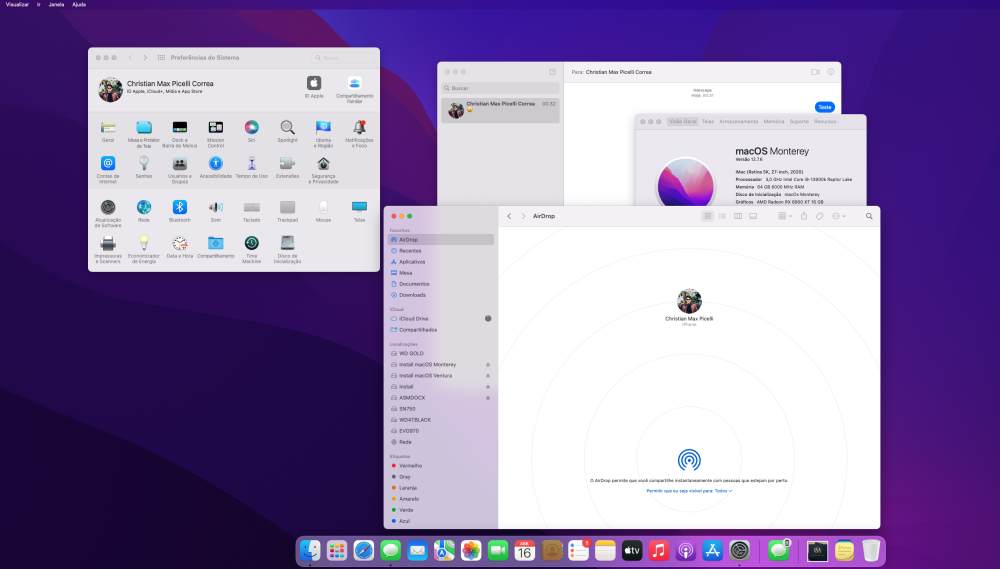
Task: Select the Verde tag in sidebar
Action: [x=441, y=510]
